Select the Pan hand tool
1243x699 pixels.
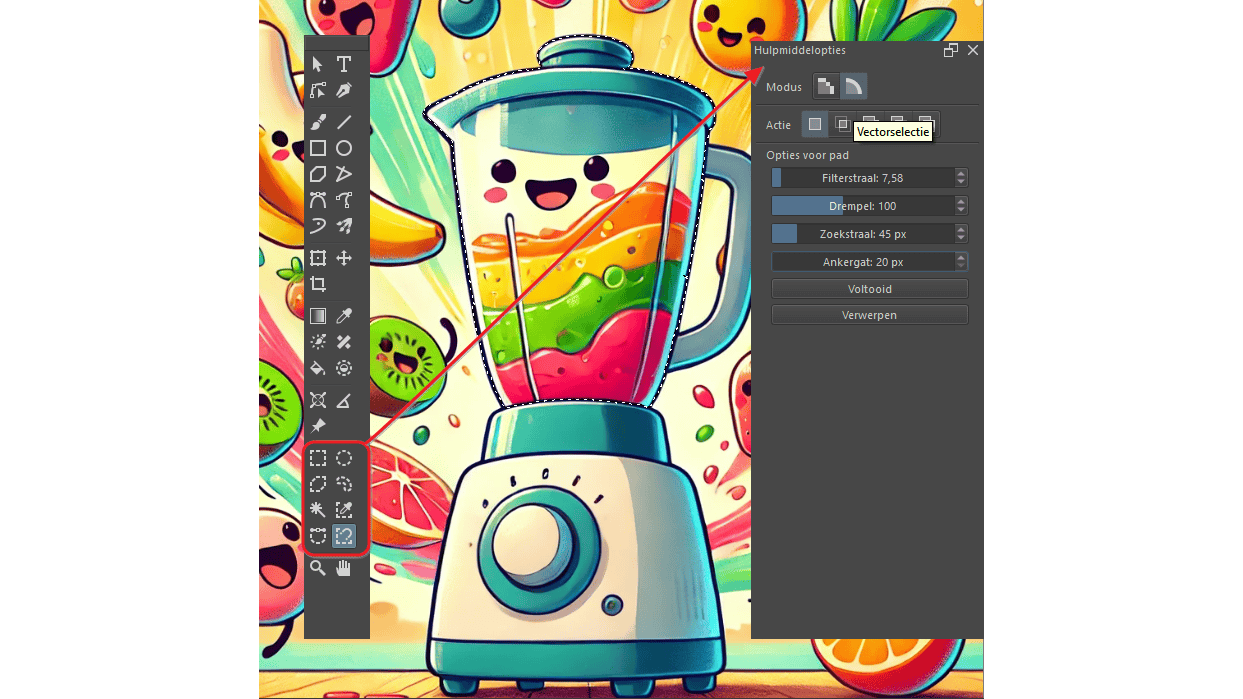click(344, 568)
